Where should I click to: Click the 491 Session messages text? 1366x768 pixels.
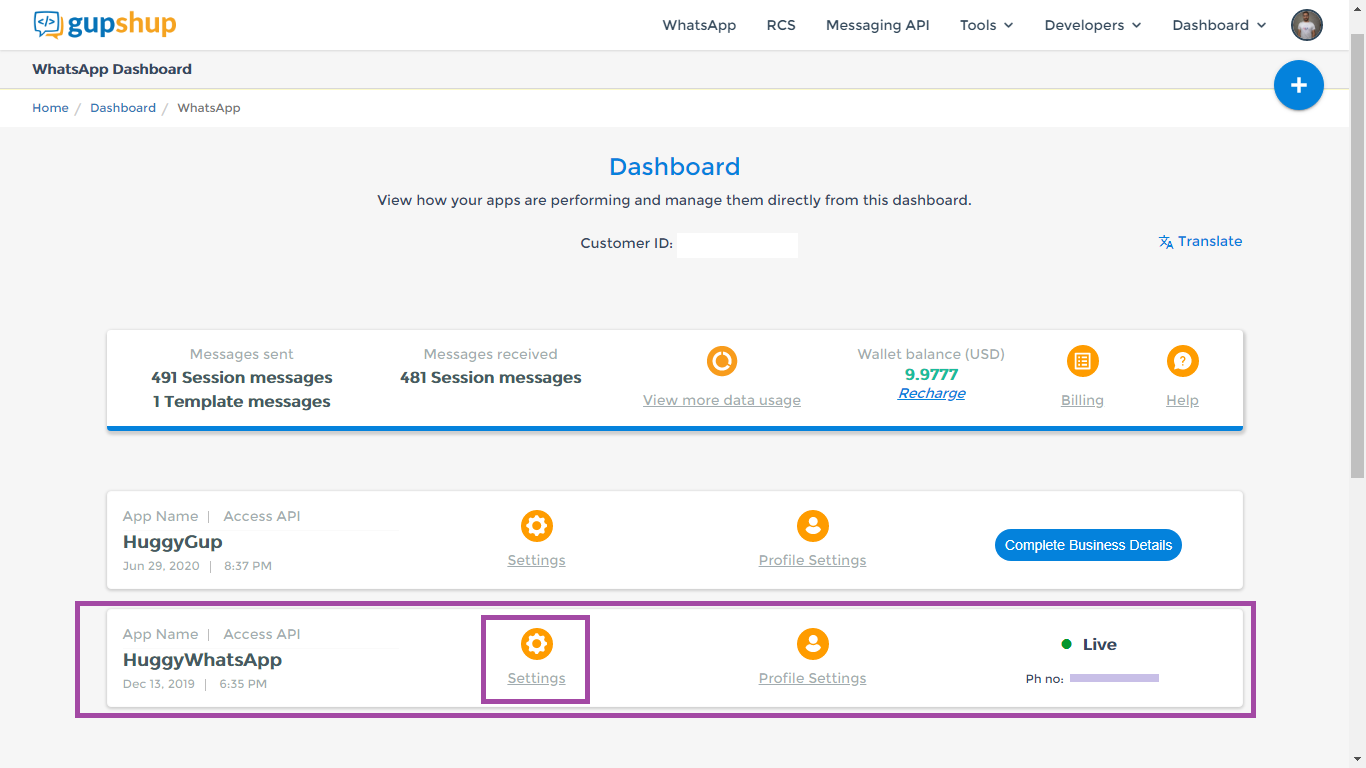242,378
